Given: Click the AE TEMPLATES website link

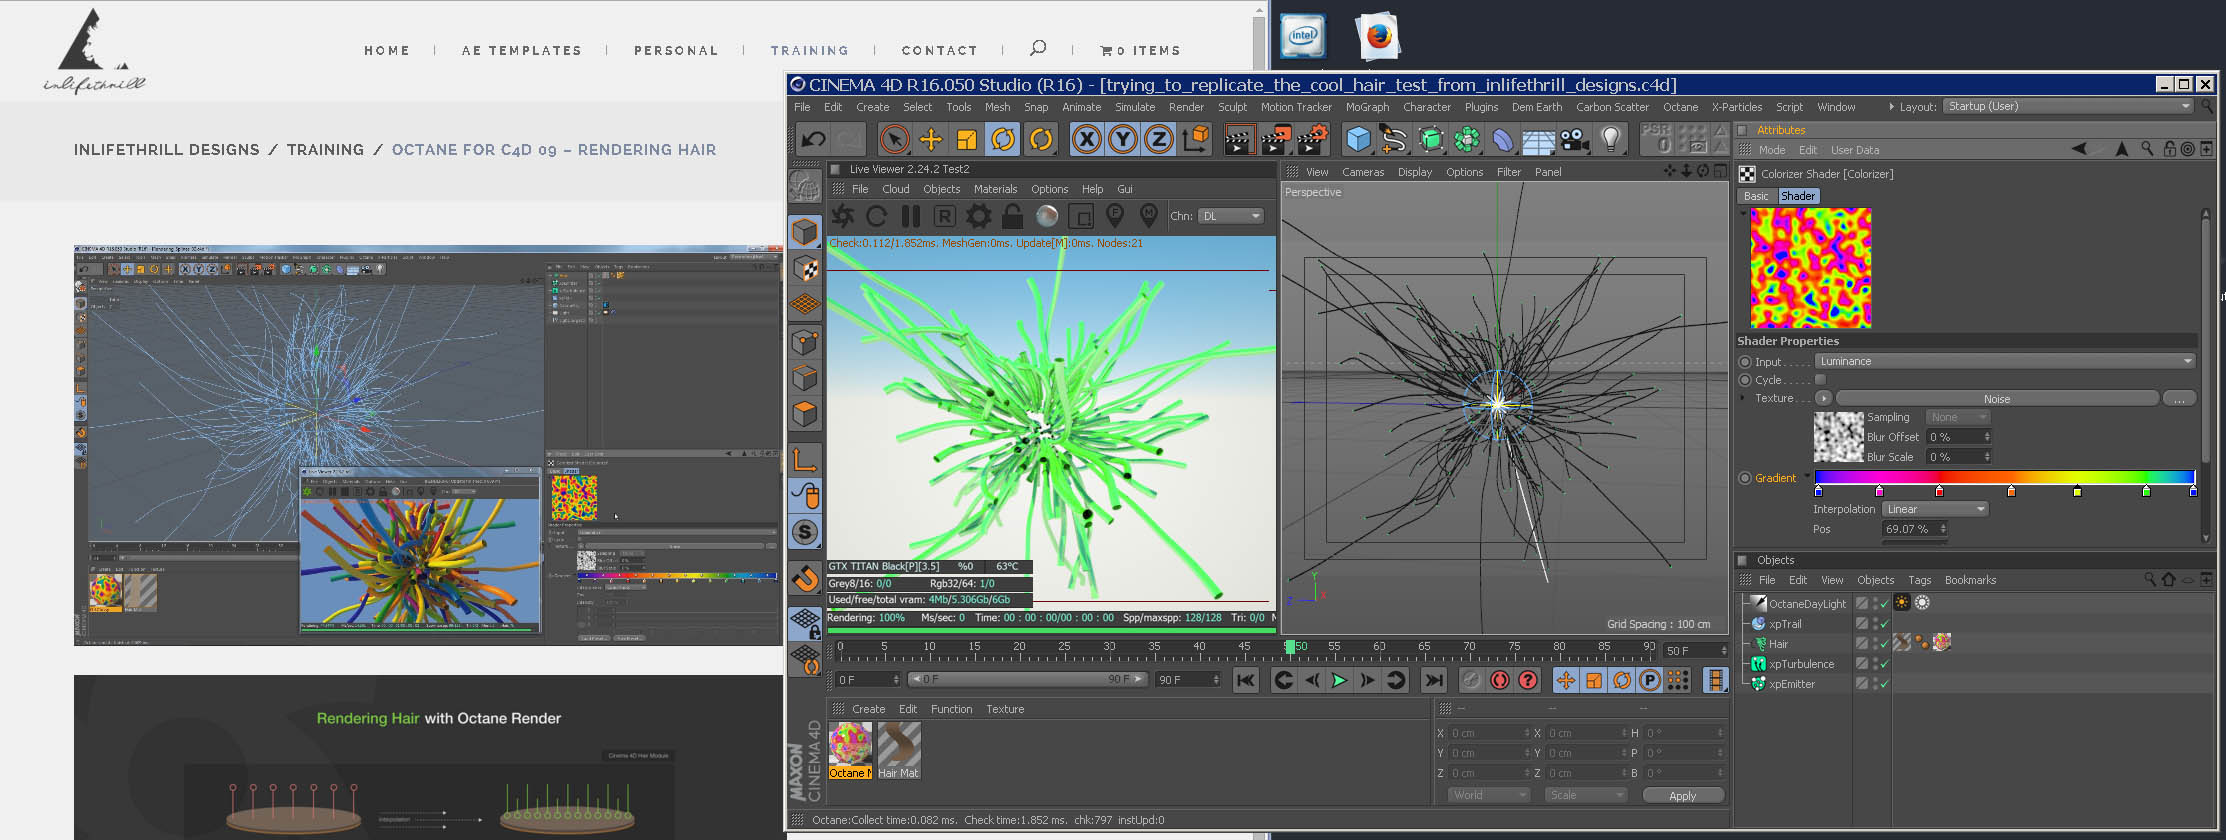Looking at the screenshot, I should click(521, 50).
